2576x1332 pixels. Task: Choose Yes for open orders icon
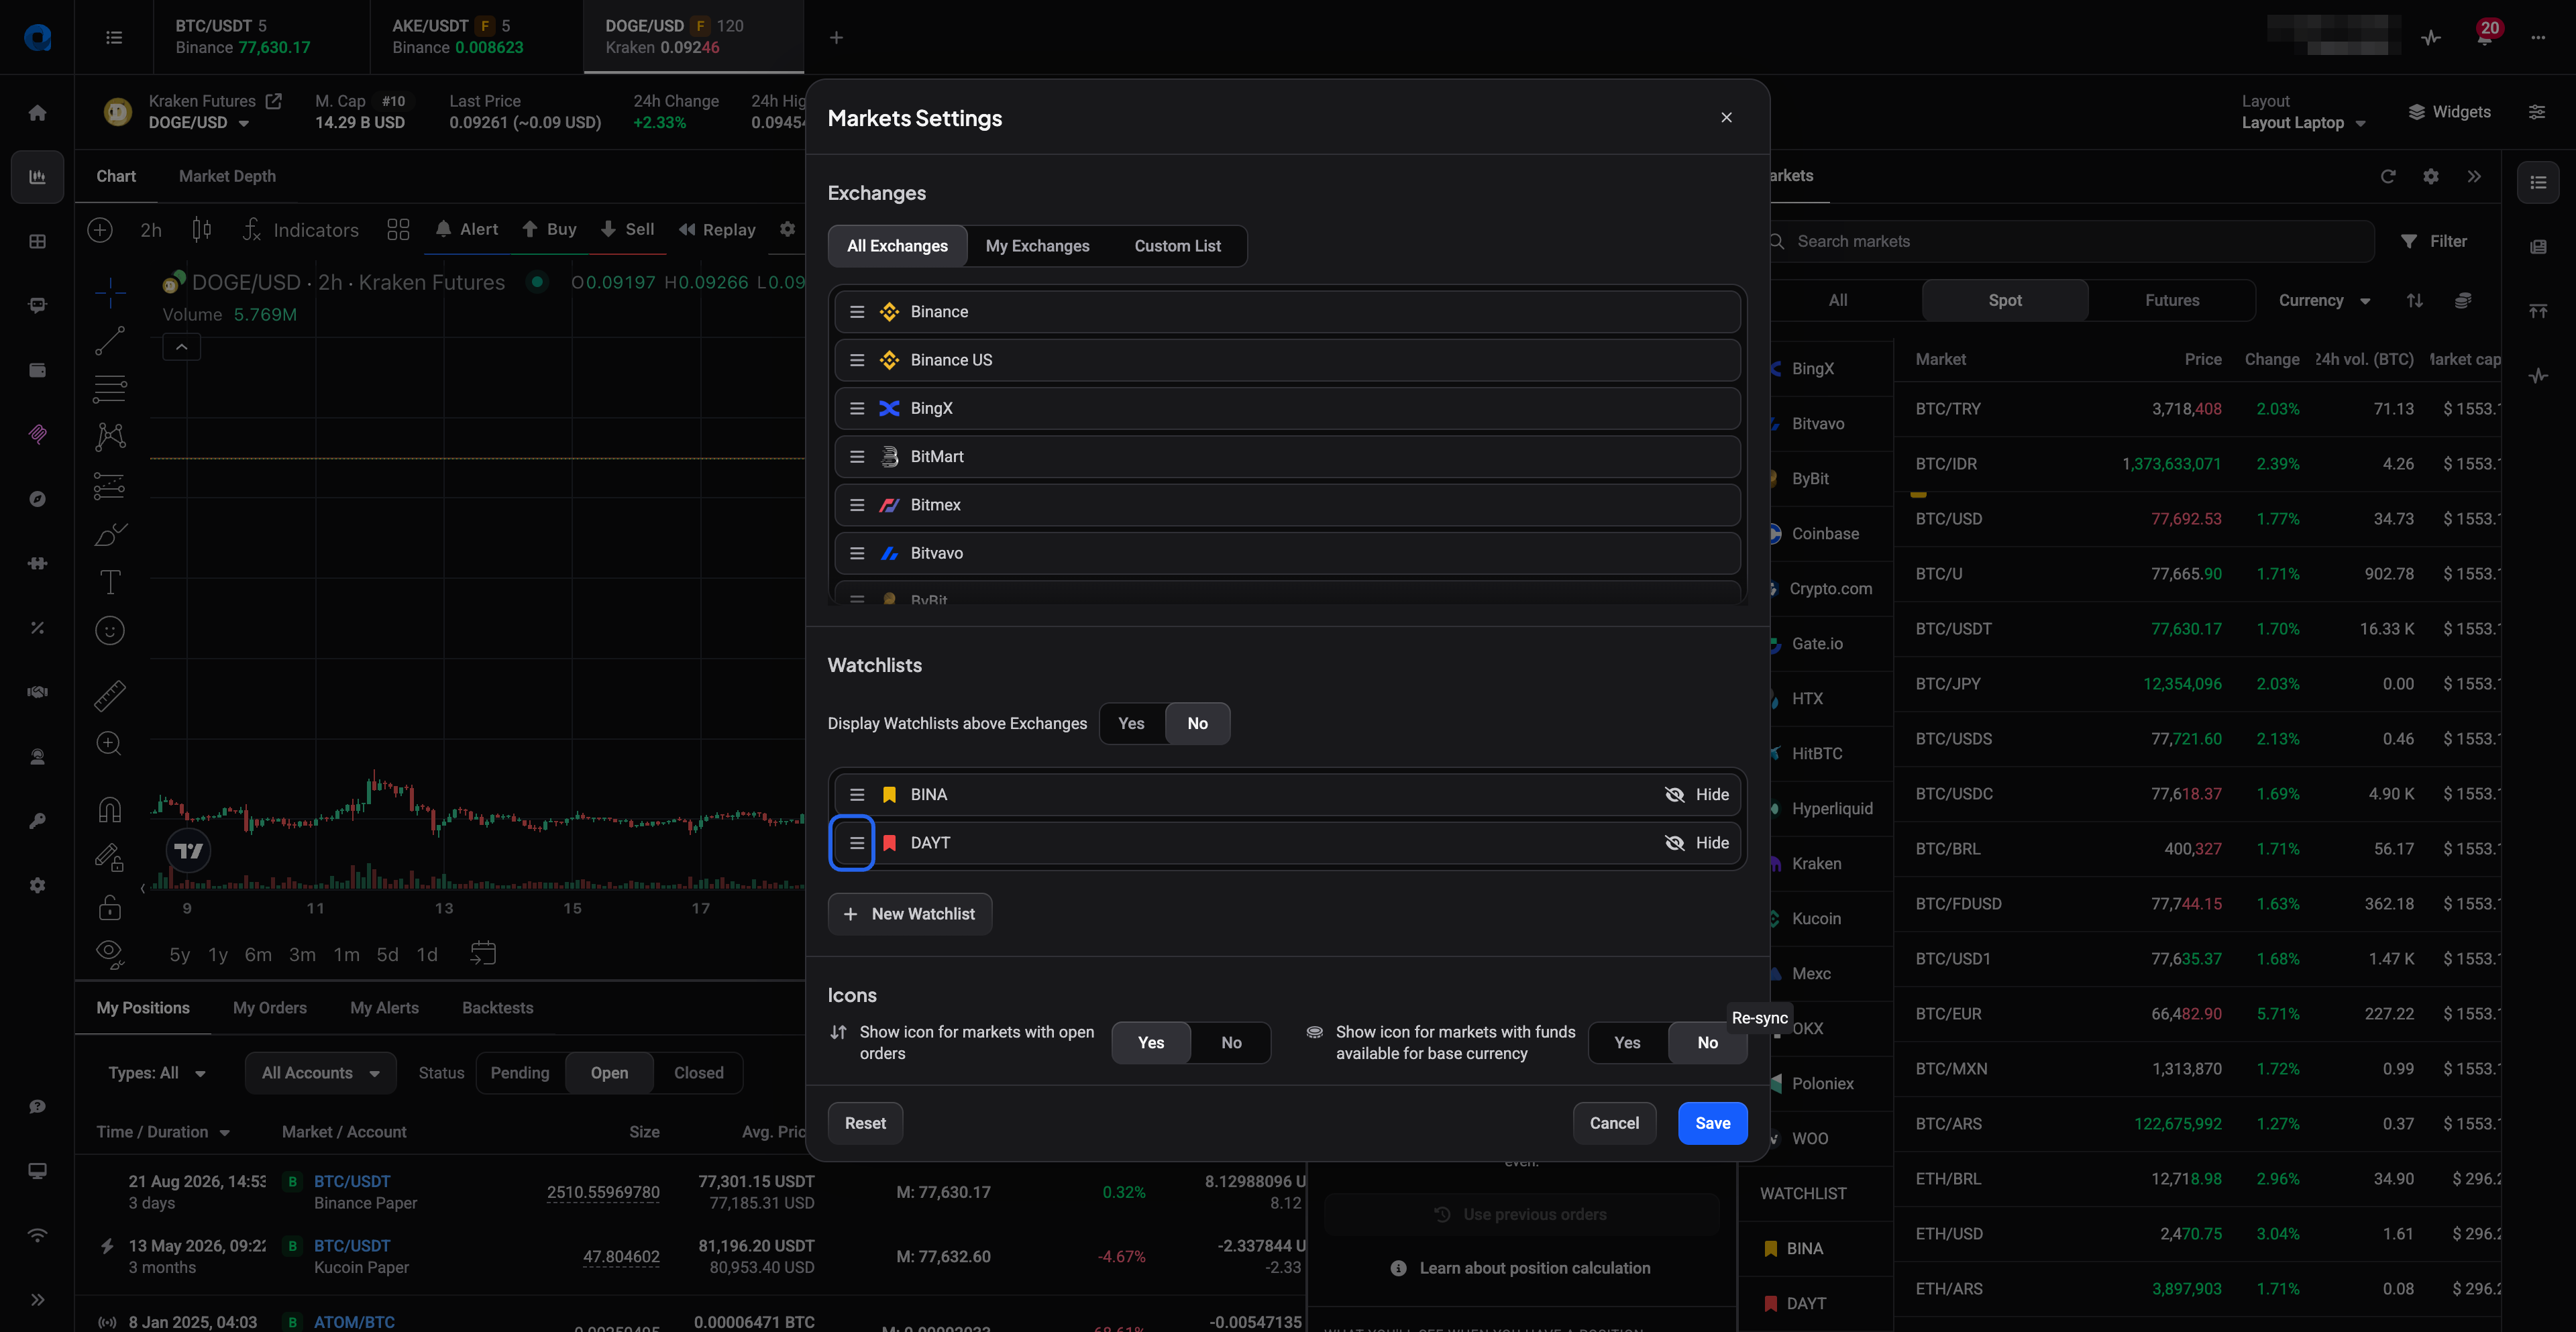[1151, 1043]
